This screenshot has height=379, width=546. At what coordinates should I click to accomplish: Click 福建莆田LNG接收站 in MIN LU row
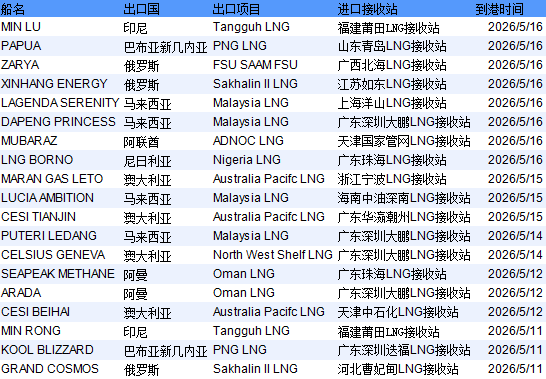tap(388, 28)
